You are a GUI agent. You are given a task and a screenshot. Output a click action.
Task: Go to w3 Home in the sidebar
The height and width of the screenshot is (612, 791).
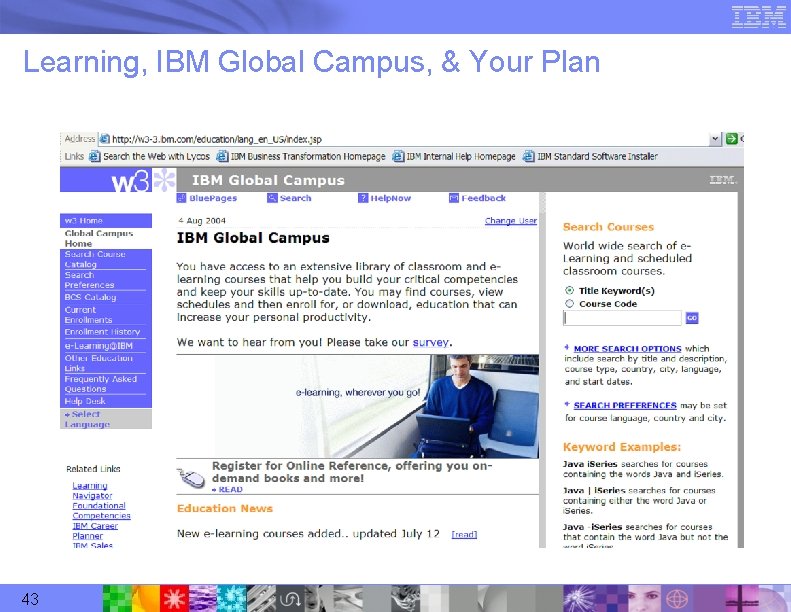coord(84,220)
